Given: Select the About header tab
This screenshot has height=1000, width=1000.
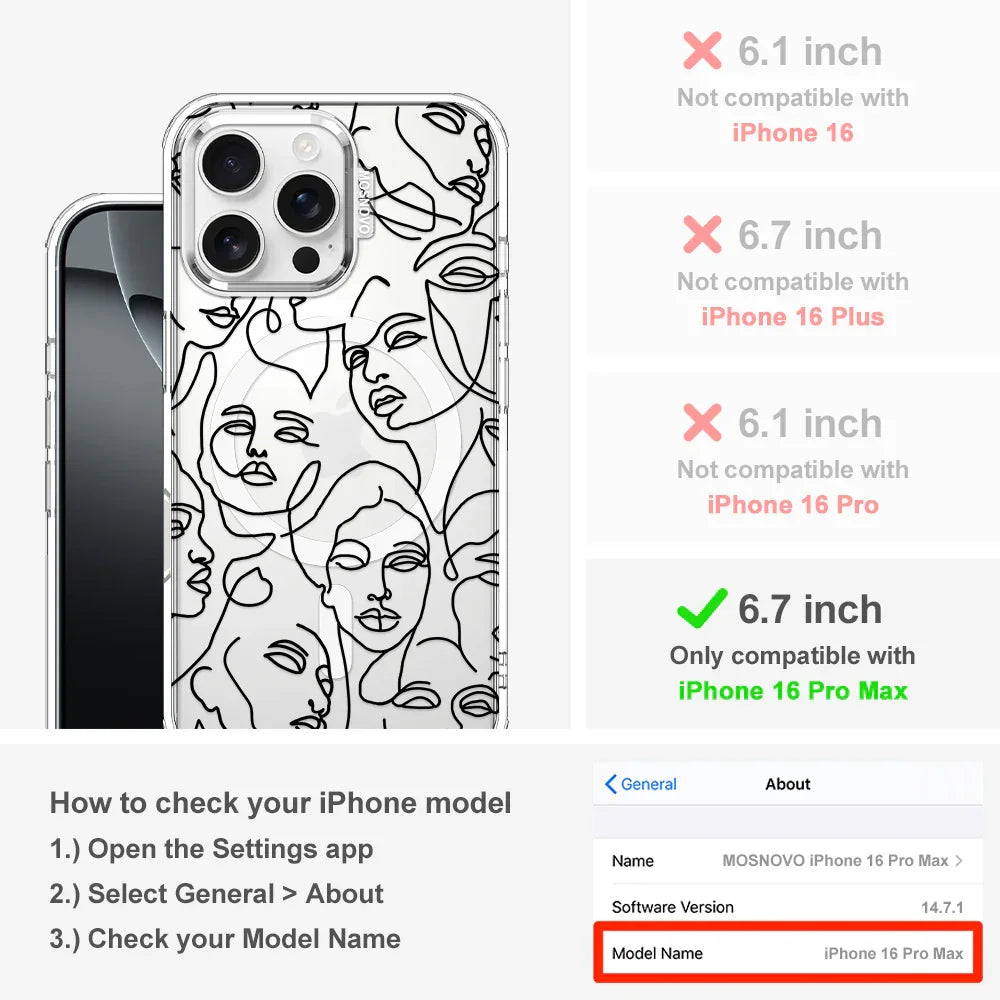Looking at the screenshot, I should coord(787,784).
